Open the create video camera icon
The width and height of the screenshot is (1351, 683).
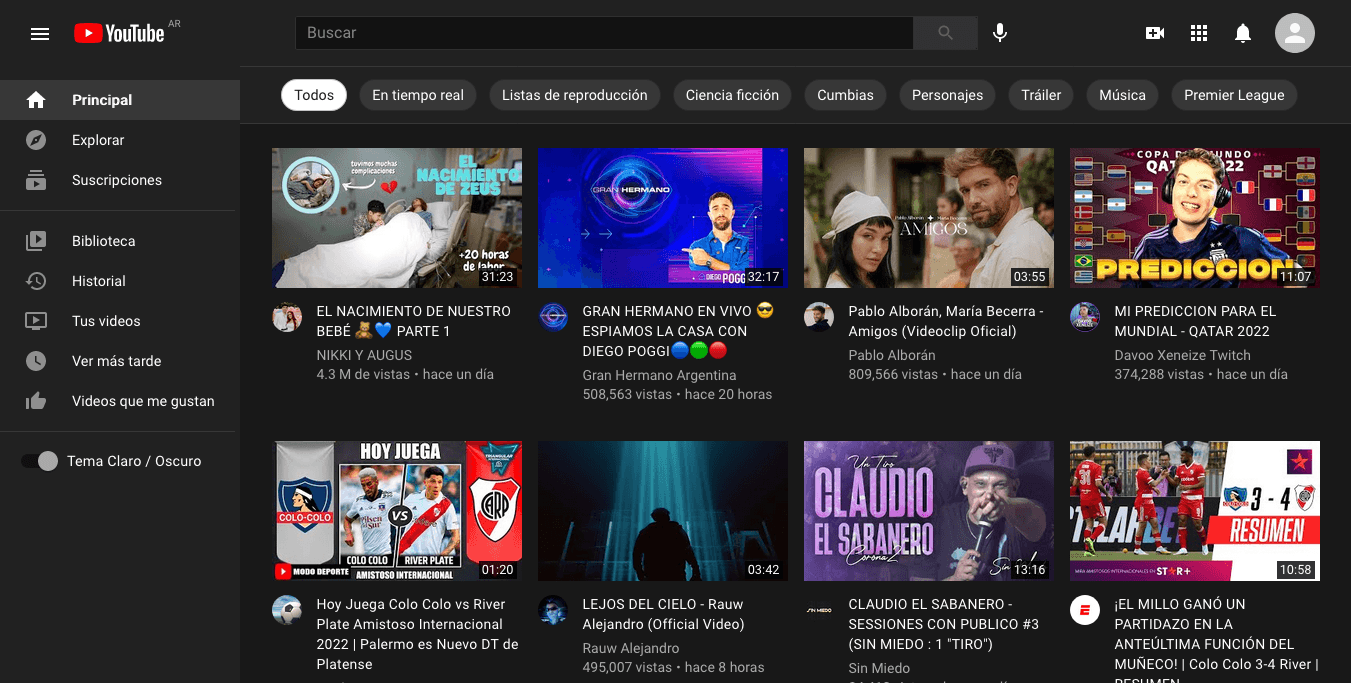click(1155, 33)
